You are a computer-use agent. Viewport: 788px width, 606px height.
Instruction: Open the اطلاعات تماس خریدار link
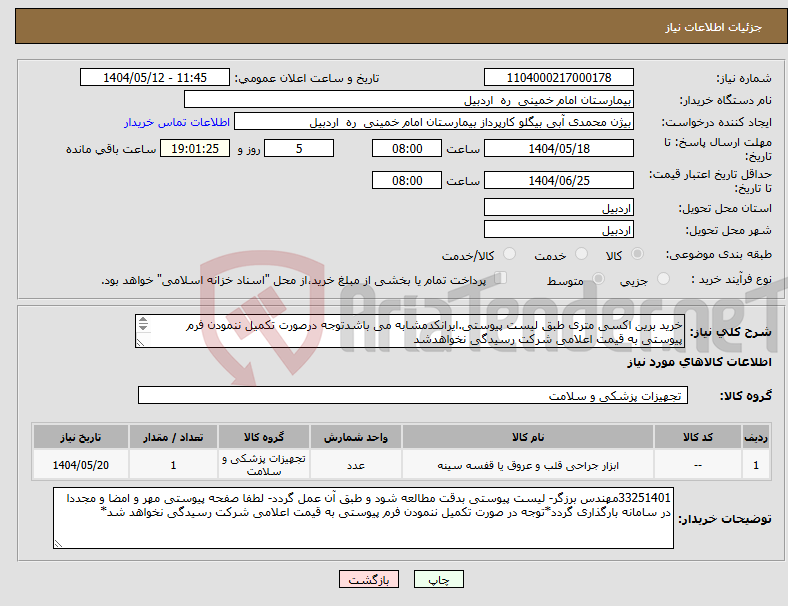tap(177, 122)
